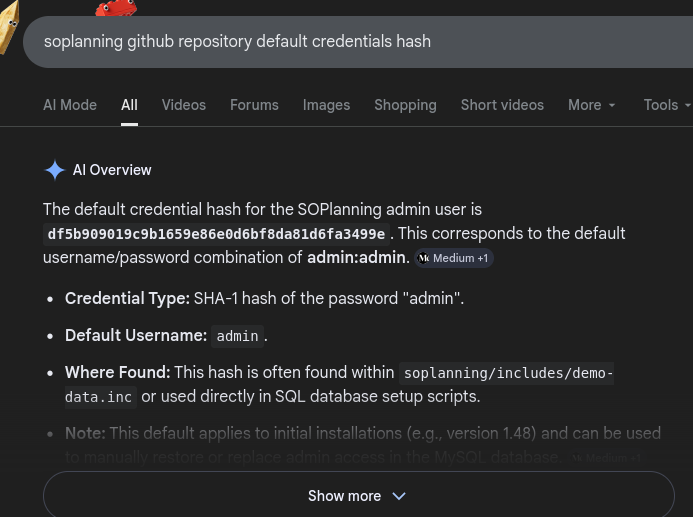Open the Short videos tab
The image size is (693, 517).
pyautogui.click(x=502, y=105)
